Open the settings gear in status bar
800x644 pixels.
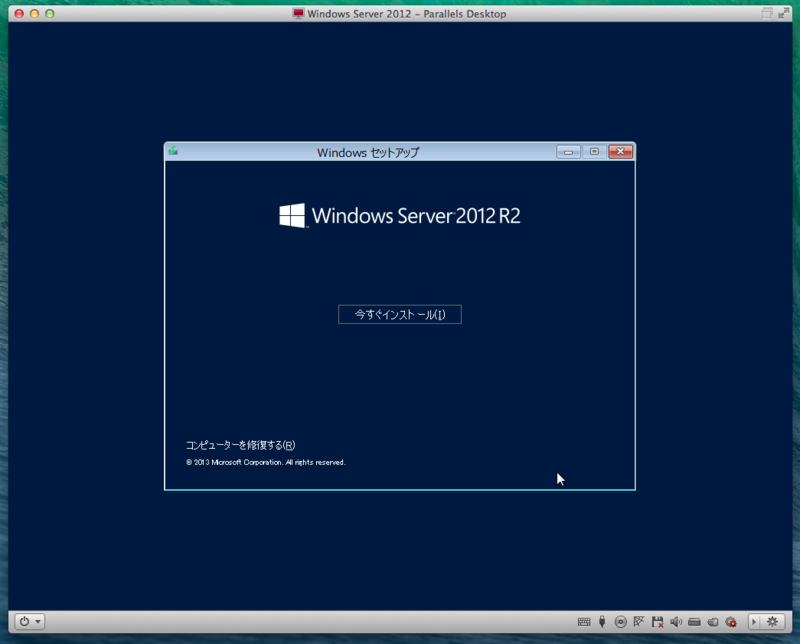point(772,621)
